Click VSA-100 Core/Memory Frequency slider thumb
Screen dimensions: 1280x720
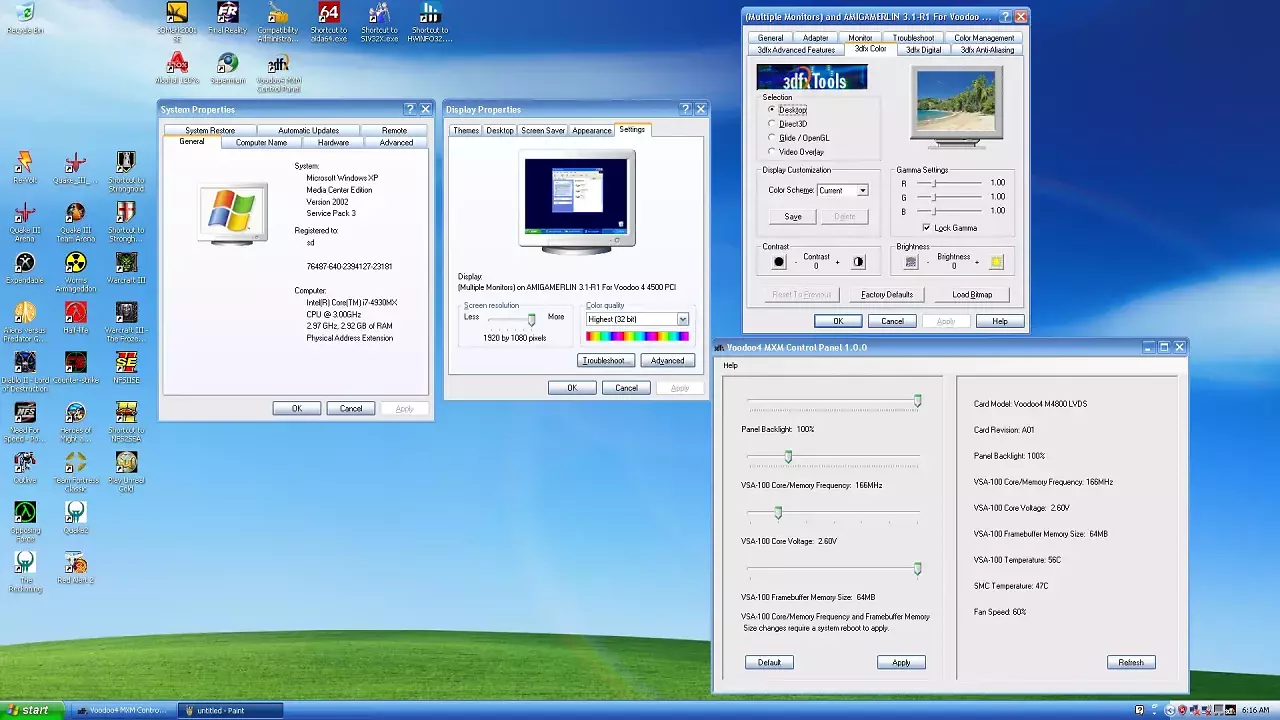click(788, 457)
